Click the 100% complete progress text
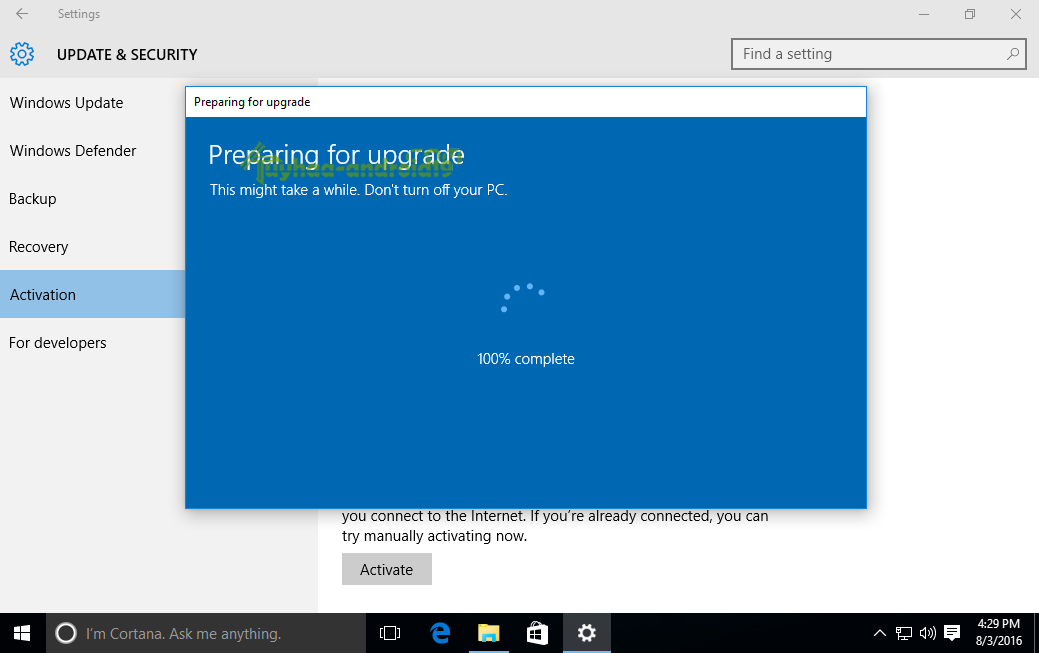1039x653 pixels. pyautogui.click(x=525, y=359)
